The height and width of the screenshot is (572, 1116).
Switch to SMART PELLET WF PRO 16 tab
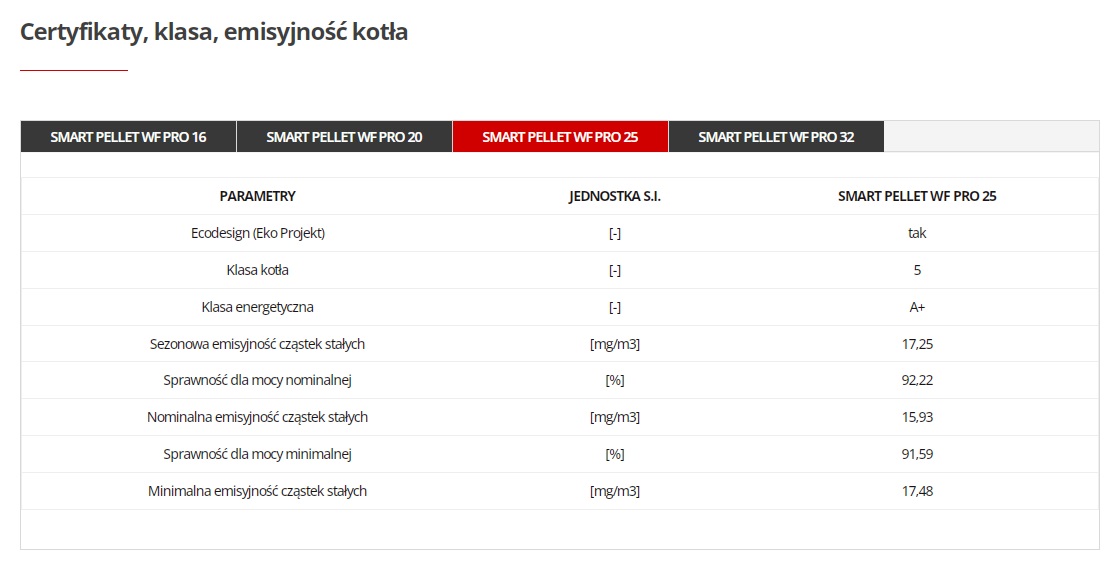pyautogui.click(x=128, y=137)
